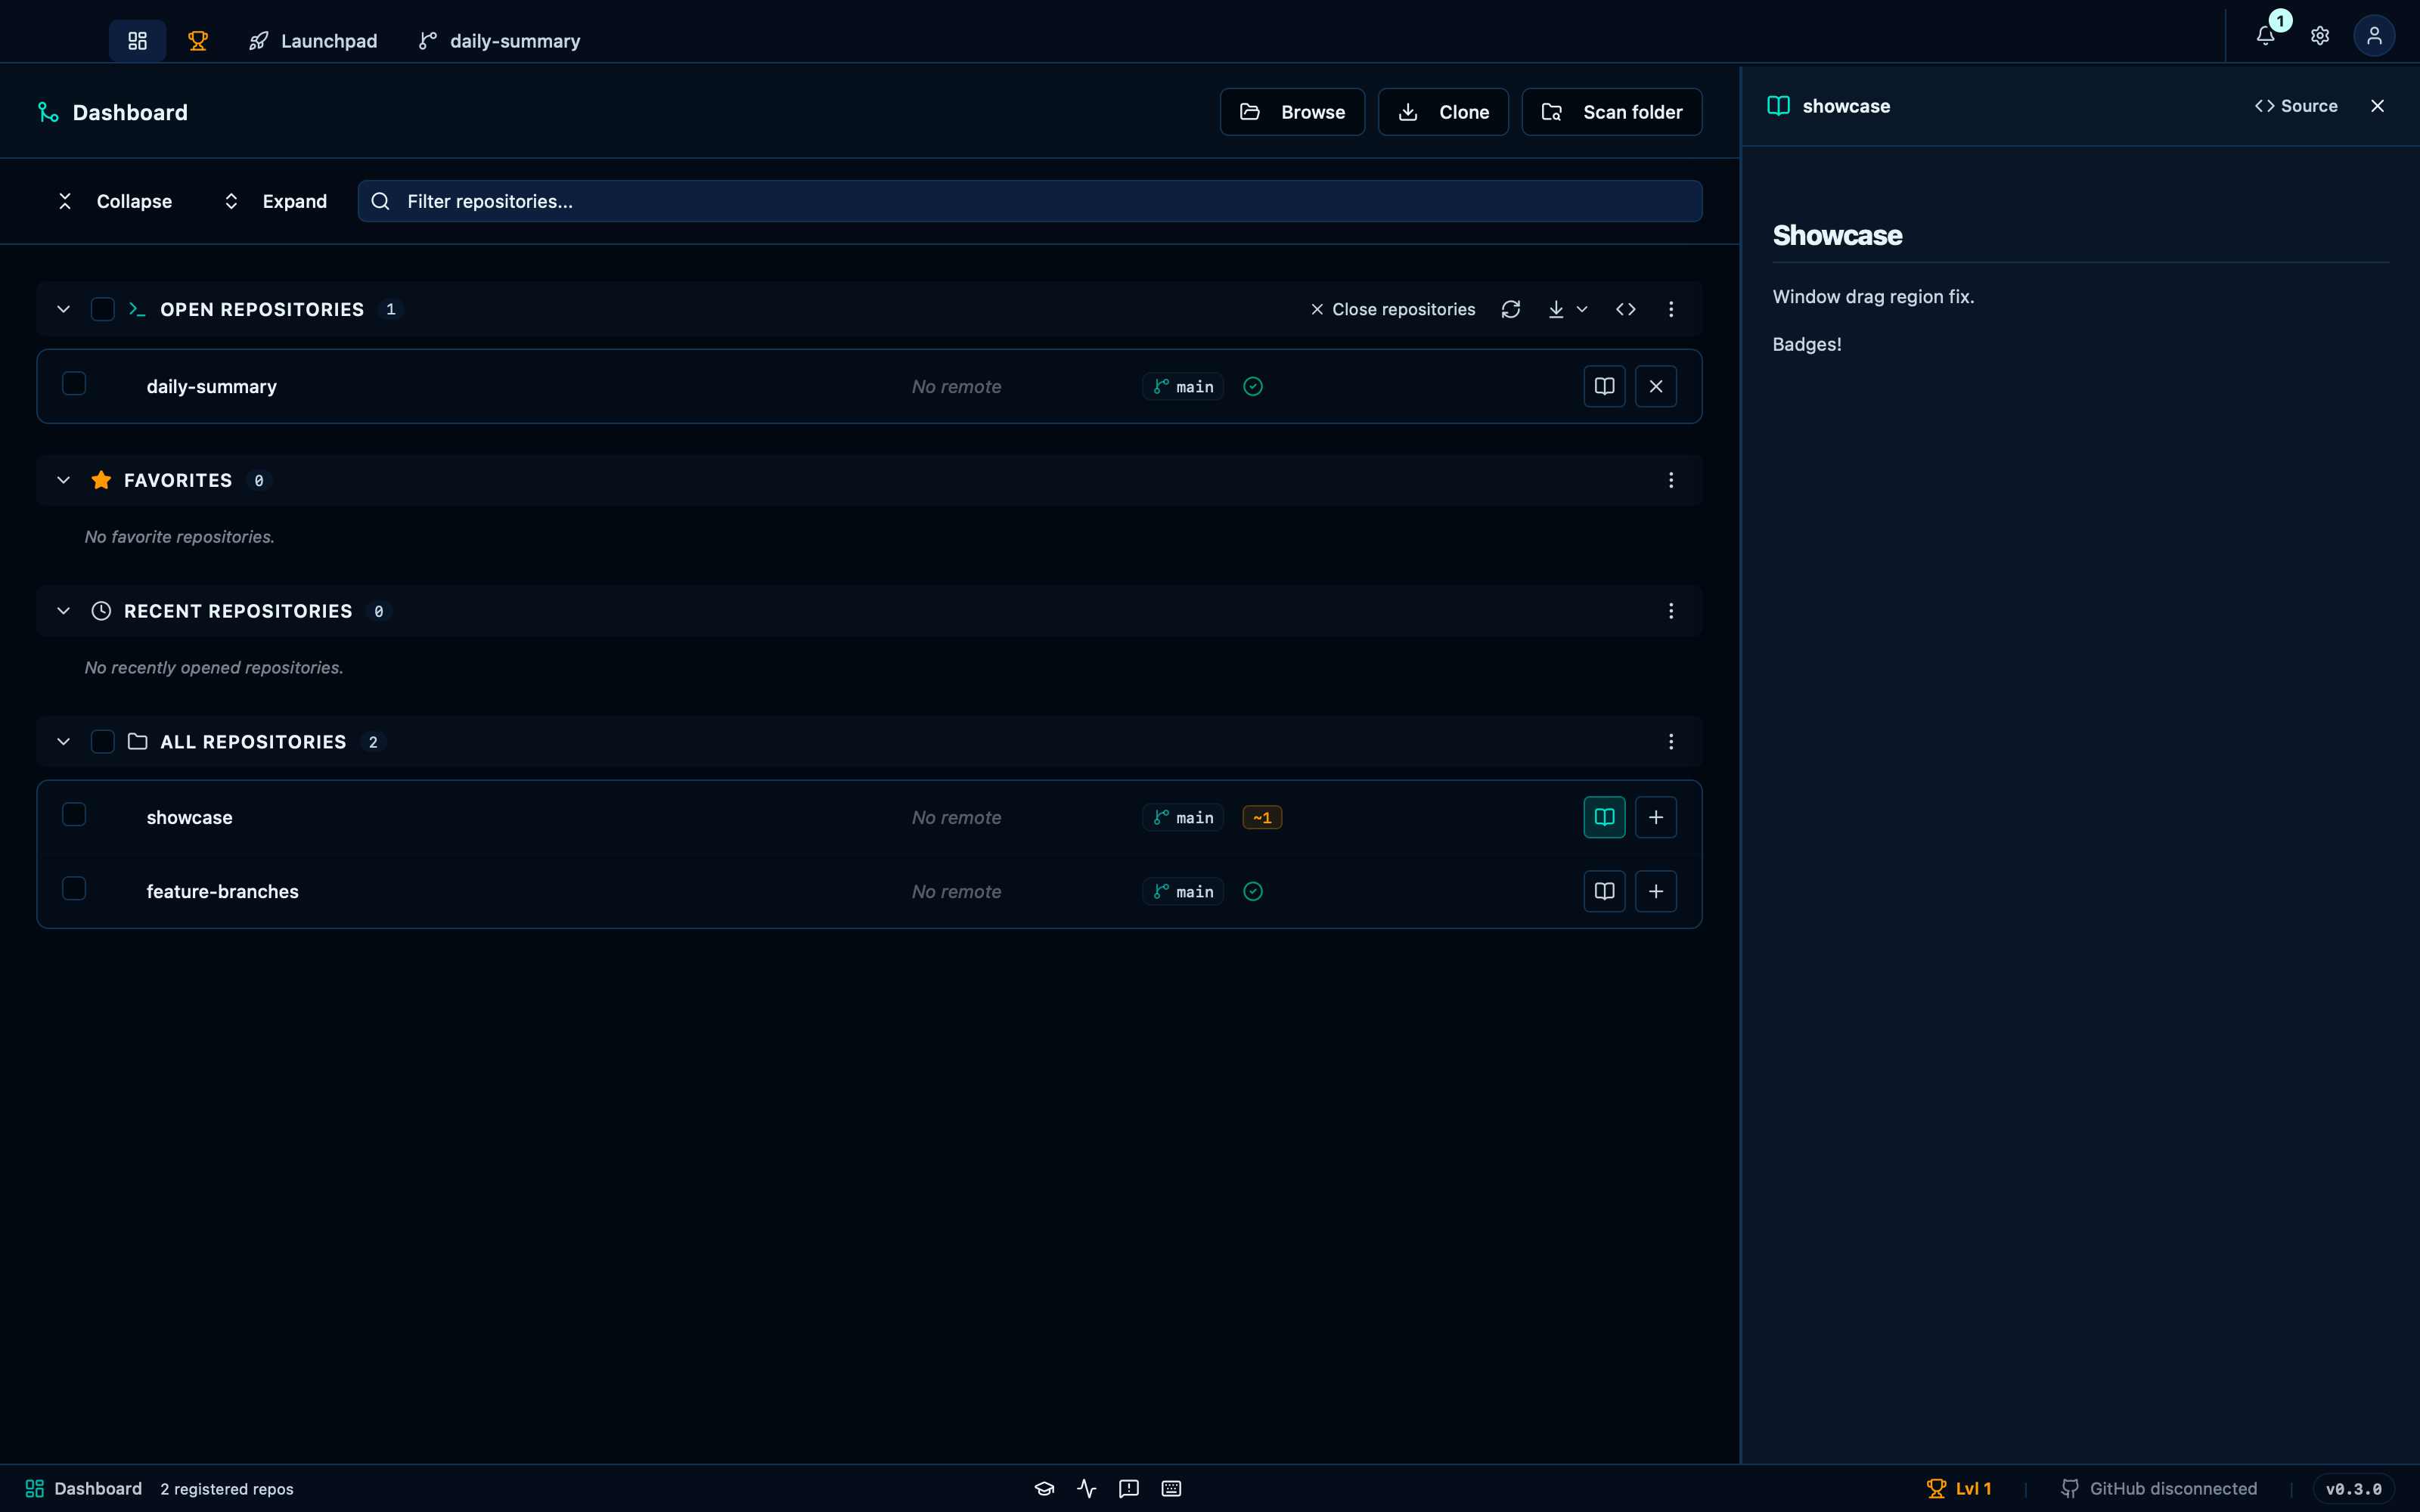Collapse all sections
The height and width of the screenshot is (1512, 2420).
click(x=114, y=201)
